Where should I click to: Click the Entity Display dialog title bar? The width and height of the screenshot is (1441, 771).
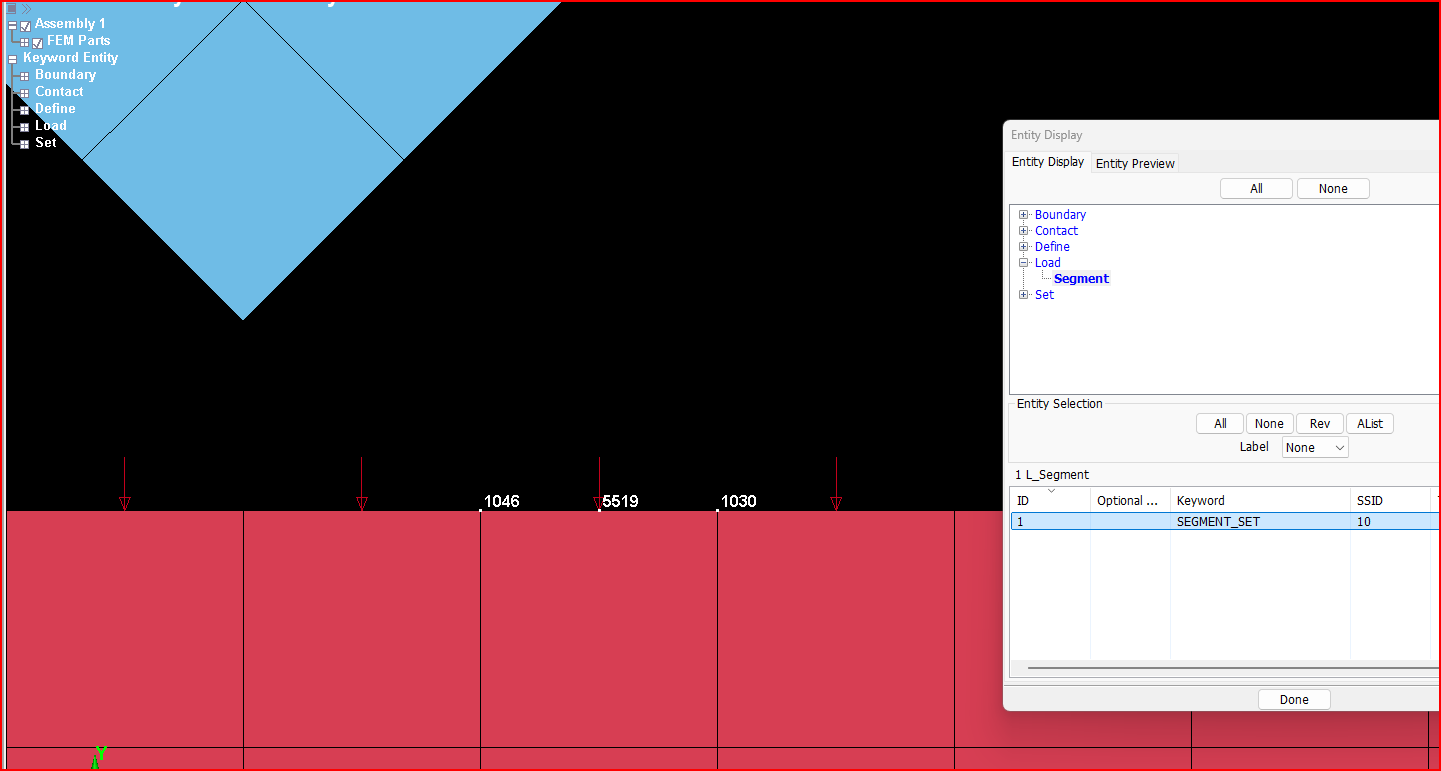1221,135
